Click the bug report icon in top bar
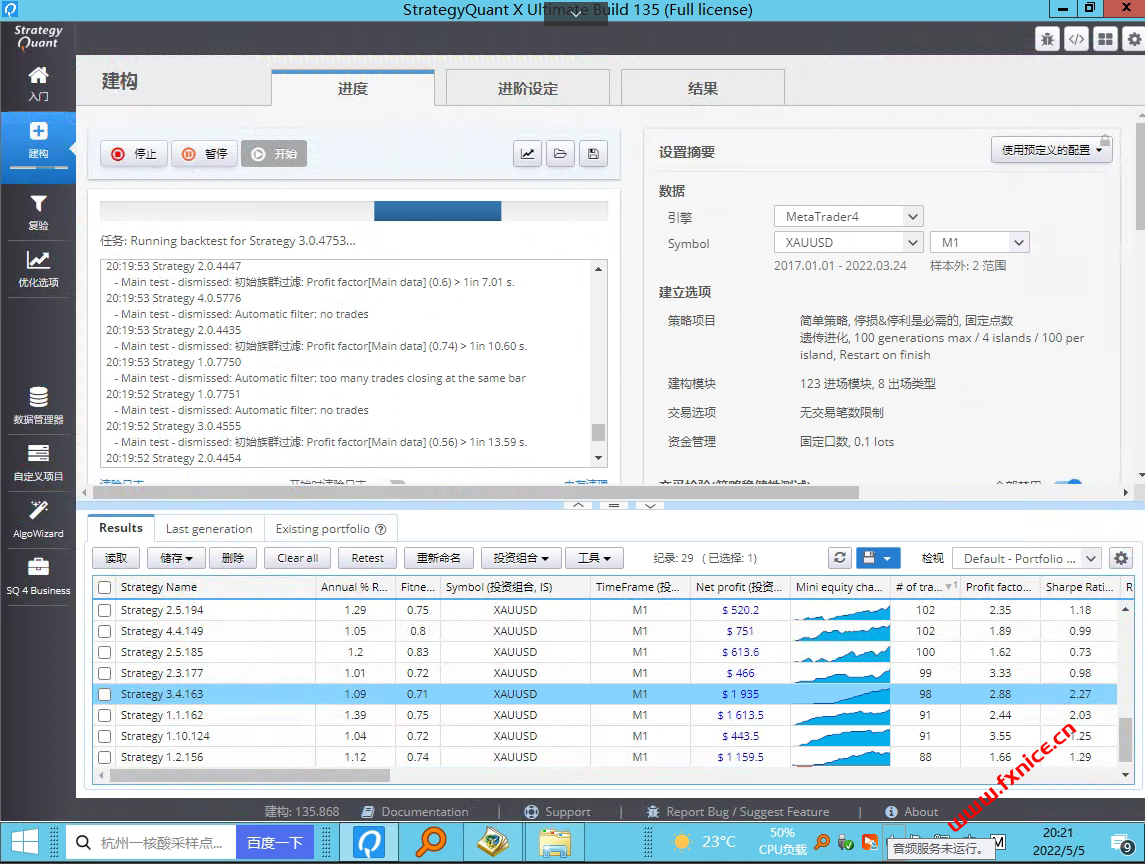1145x864 pixels. pyautogui.click(x=1047, y=39)
